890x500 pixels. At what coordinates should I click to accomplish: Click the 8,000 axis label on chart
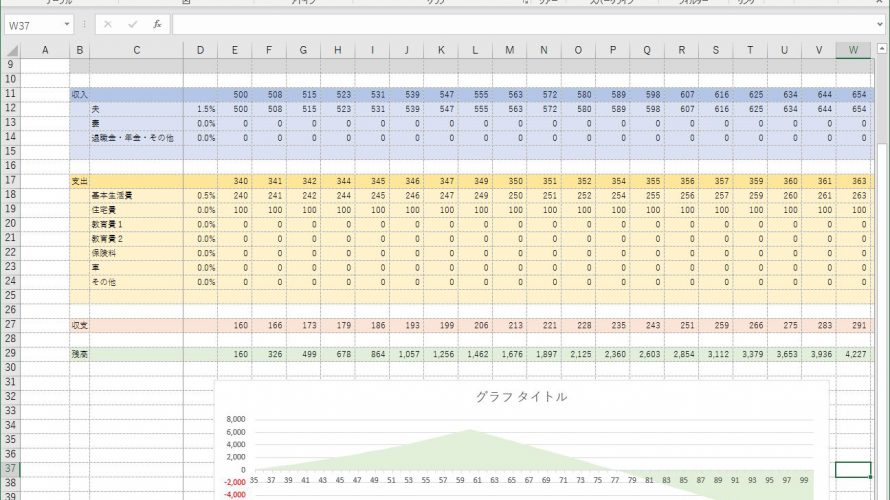click(236, 419)
